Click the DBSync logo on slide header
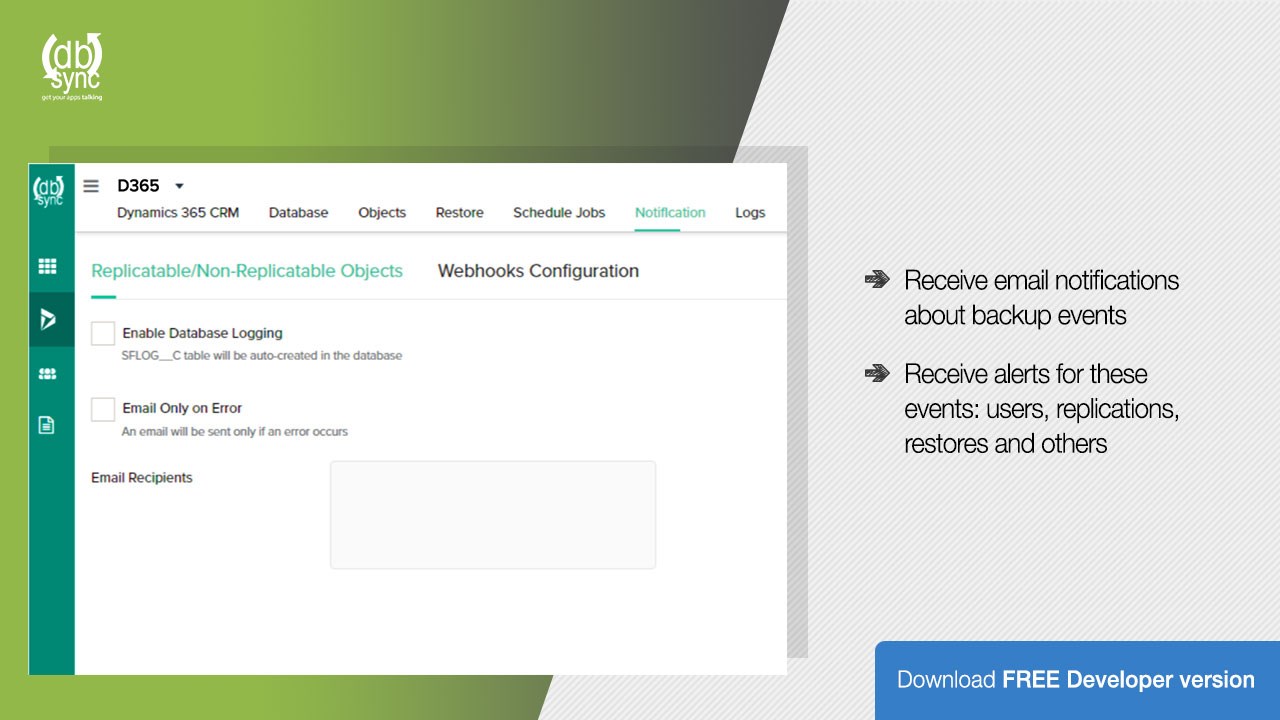 [72, 67]
